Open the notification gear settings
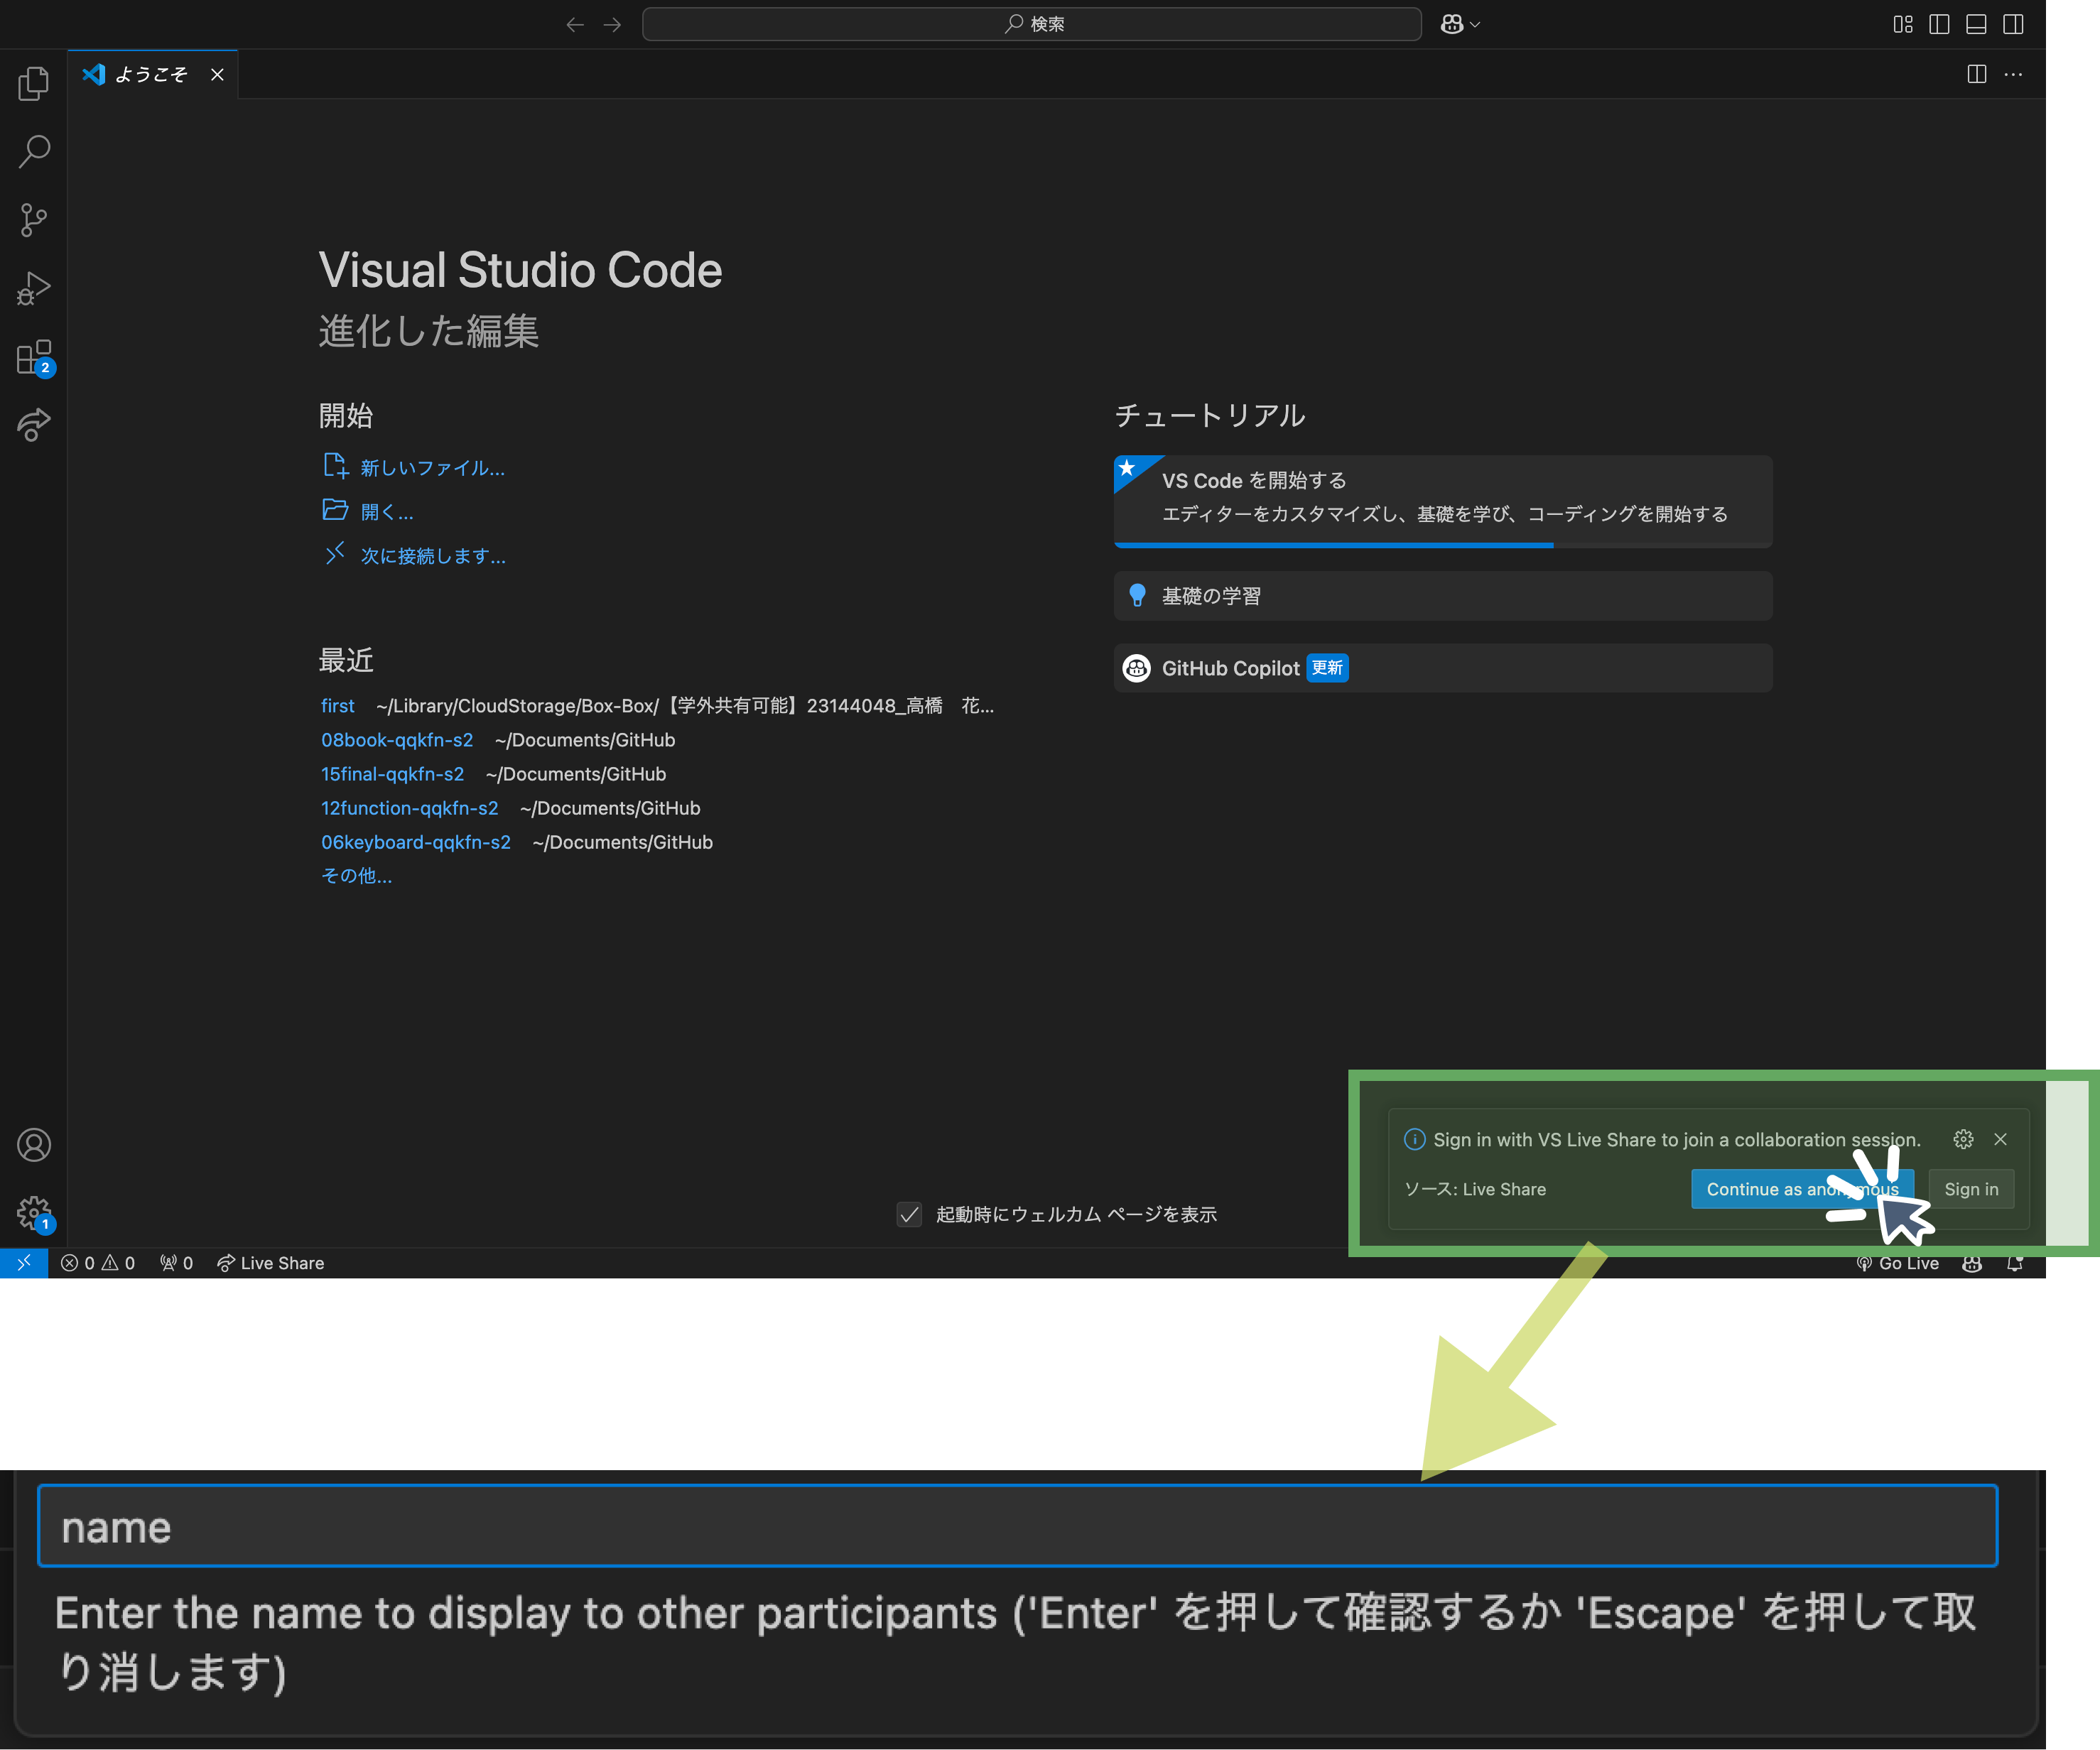Screen dimensions: 2100x1750 [x=1963, y=1139]
